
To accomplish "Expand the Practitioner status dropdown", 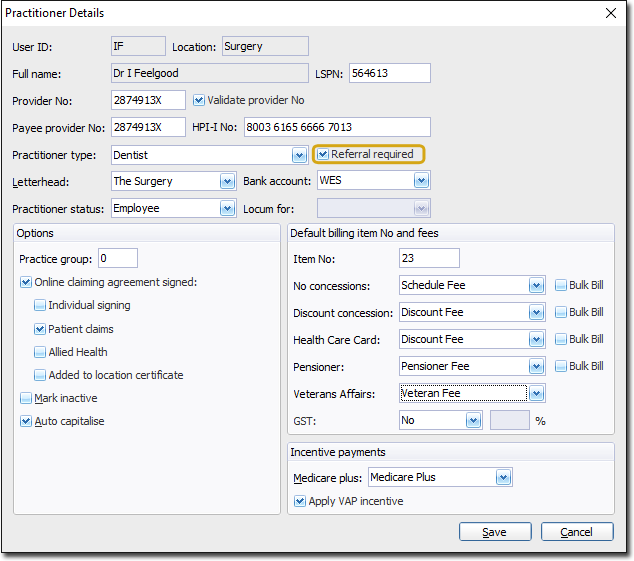I will click(226, 208).
